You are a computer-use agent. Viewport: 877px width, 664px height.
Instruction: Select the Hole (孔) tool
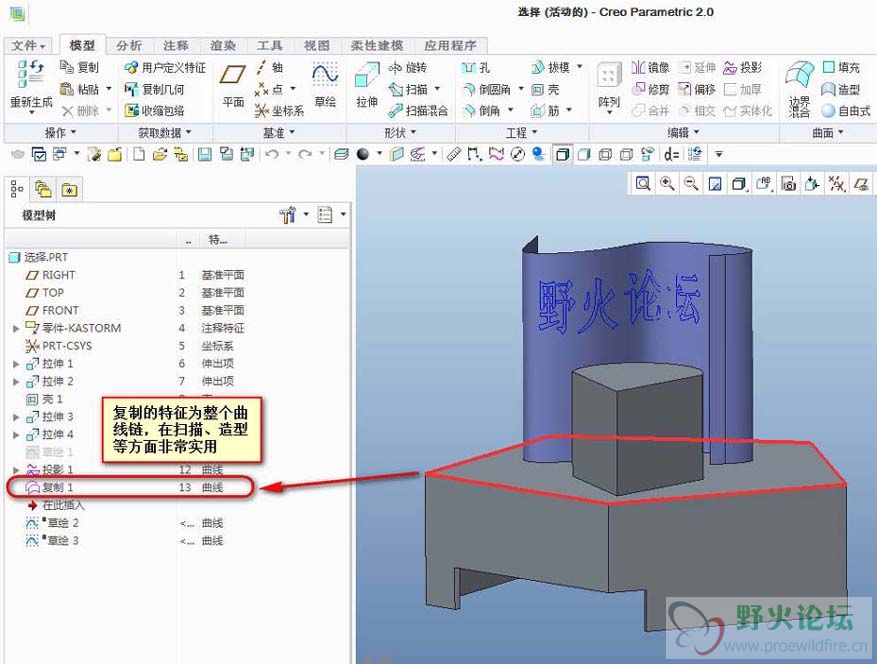tap(476, 68)
